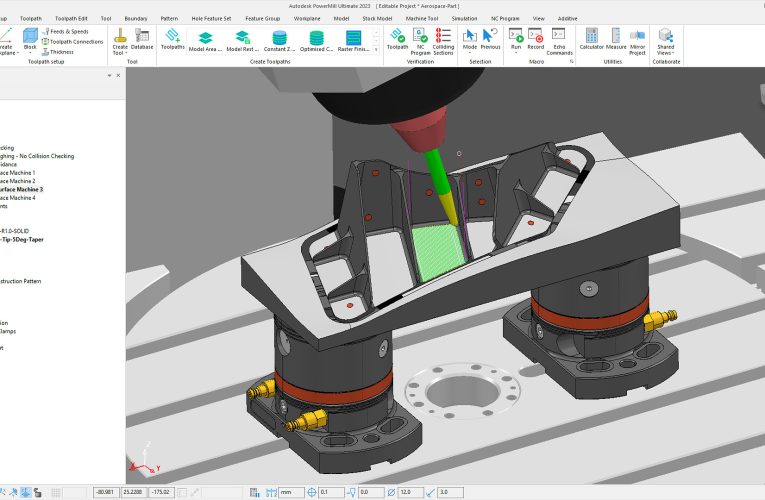Select the Surface Machine 4 toolpath

(18, 198)
